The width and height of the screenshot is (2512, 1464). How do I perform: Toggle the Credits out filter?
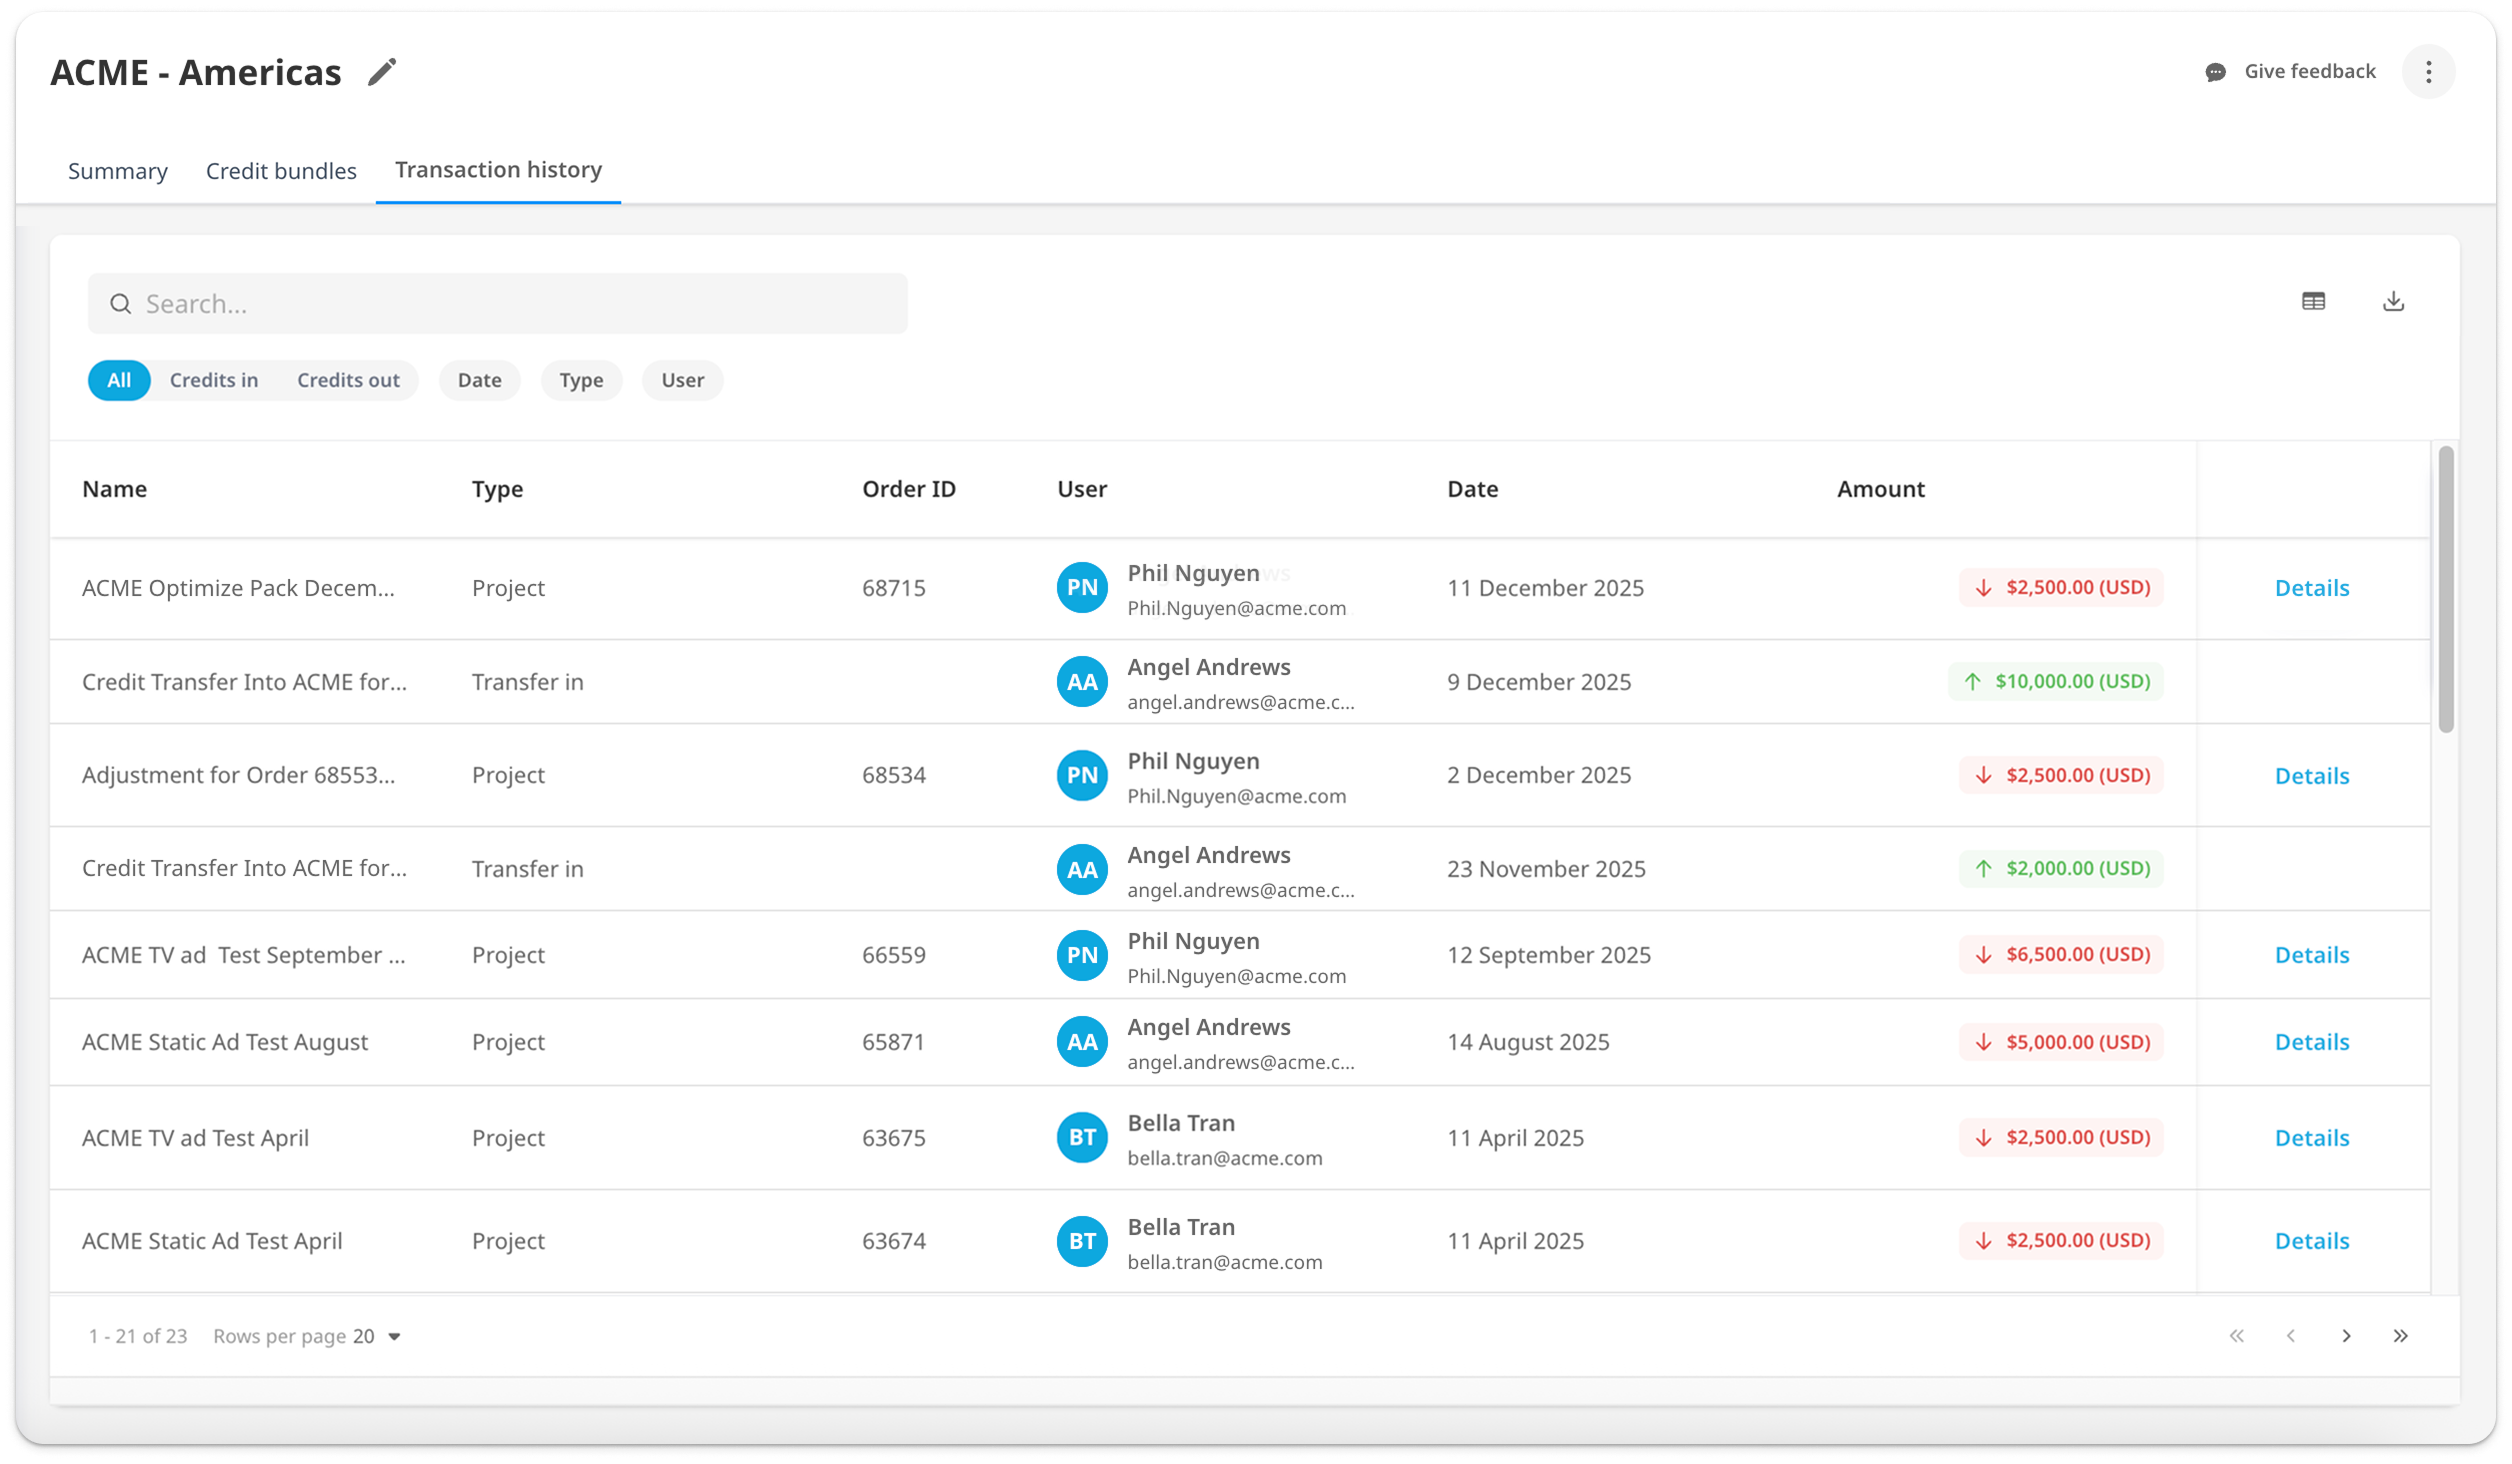[348, 380]
